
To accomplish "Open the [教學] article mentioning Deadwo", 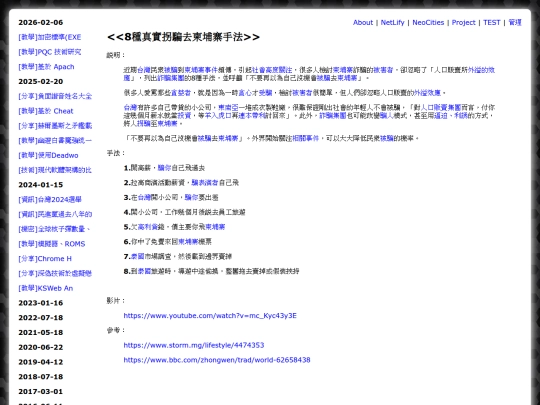I will pyautogui.click(x=48, y=155).
